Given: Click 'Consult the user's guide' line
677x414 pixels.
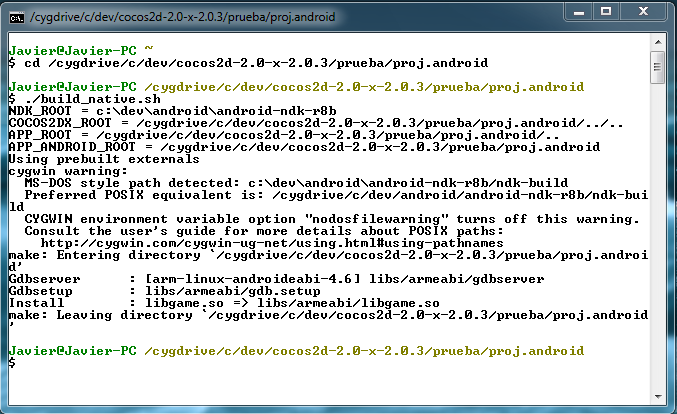Looking at the screenshot, I should click(x=264, y=231).
